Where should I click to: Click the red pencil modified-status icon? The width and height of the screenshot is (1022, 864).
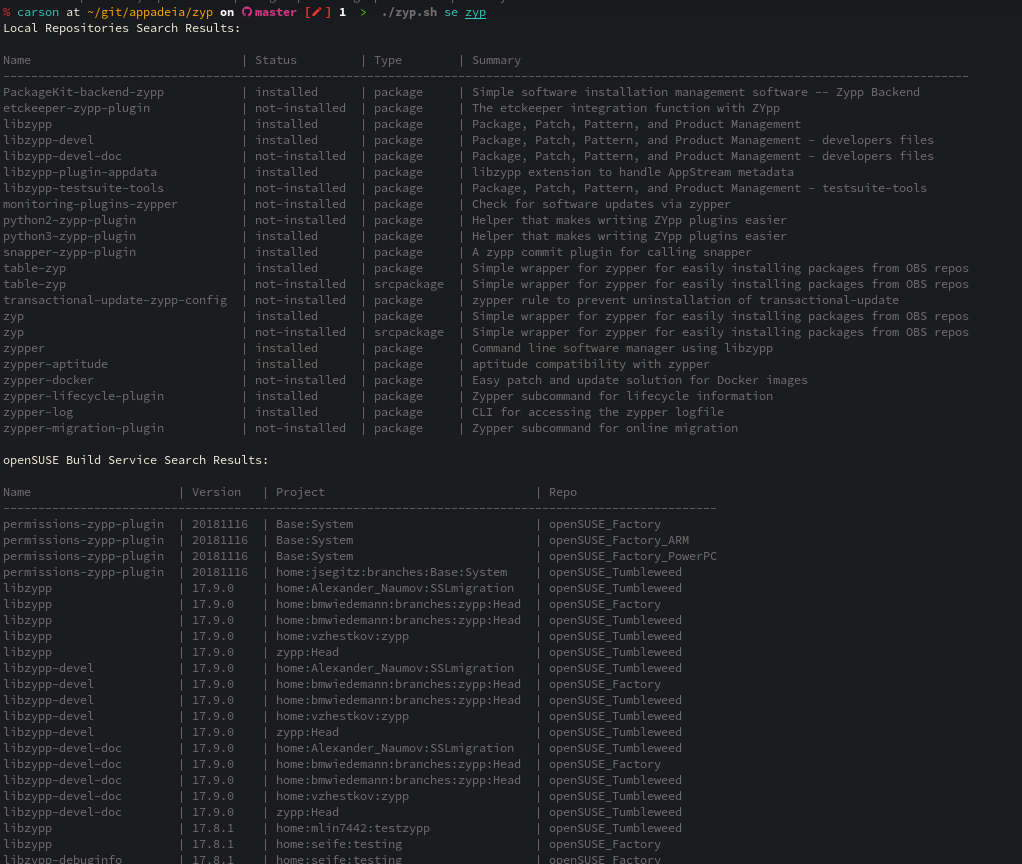[x=317, y=12]
